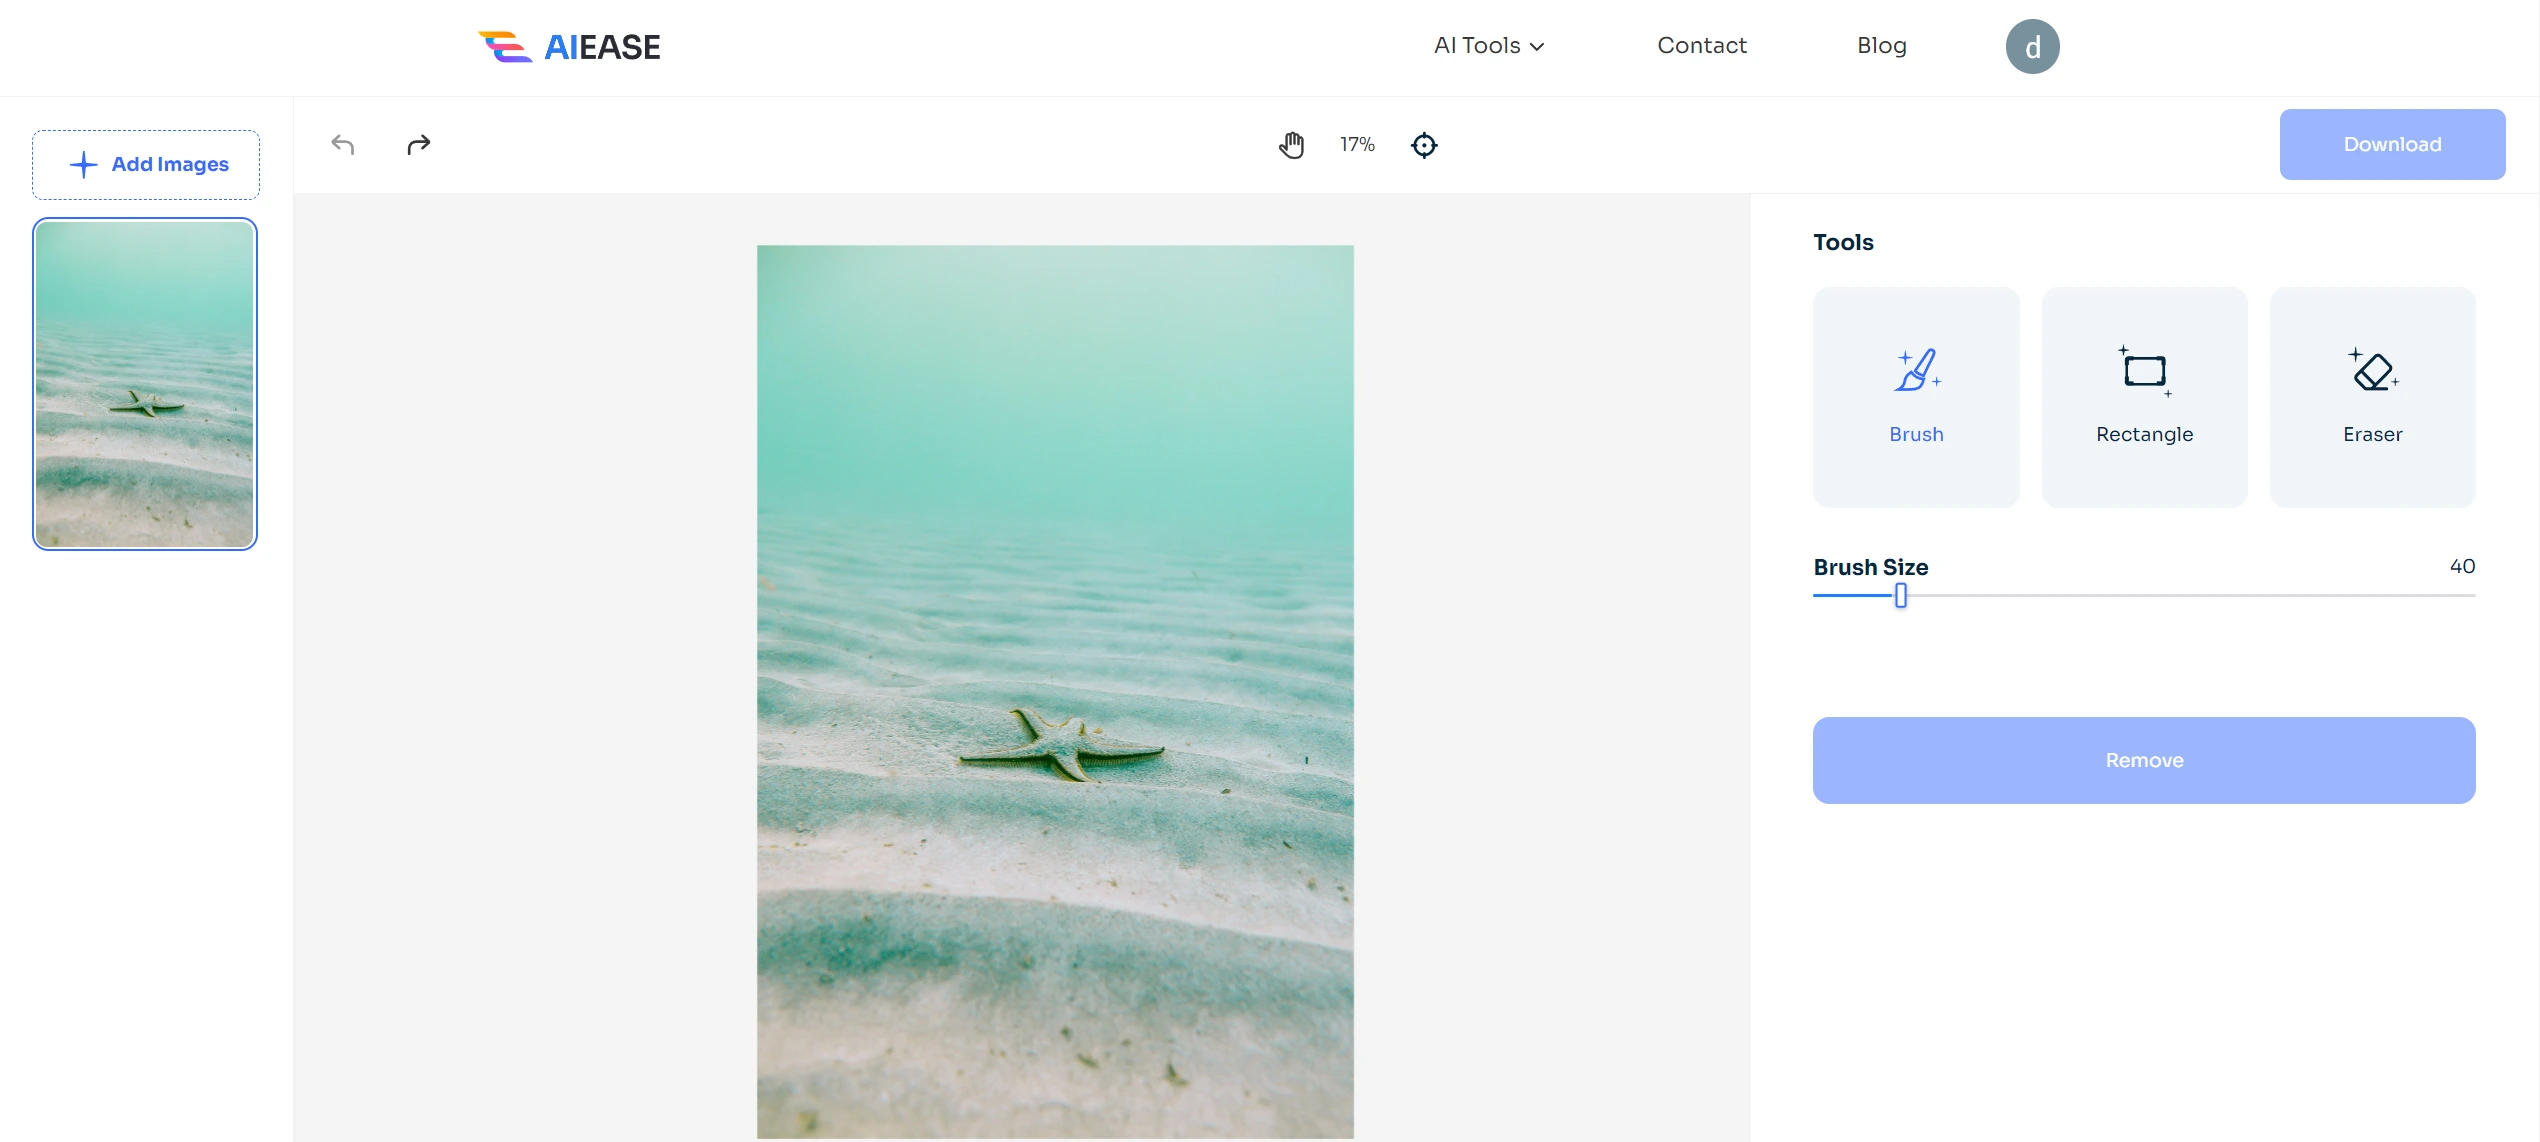The height and width of the screenshot is (1142, 2540).
Task: Drag the Brush Size slider
Action: click(1900, 594)
